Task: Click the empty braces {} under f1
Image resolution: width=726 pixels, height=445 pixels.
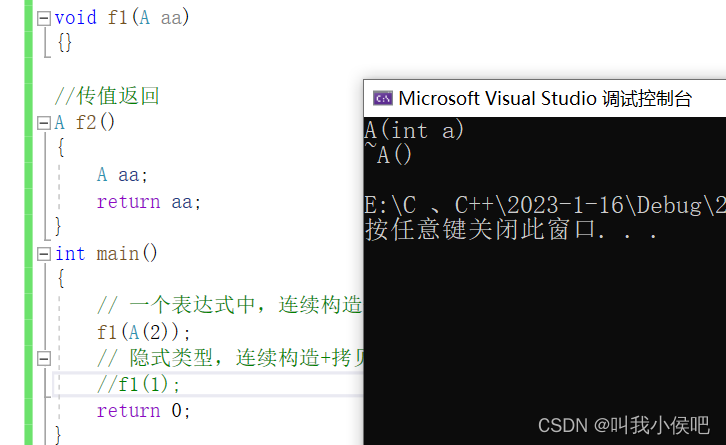Action: (x=64, y=44)
